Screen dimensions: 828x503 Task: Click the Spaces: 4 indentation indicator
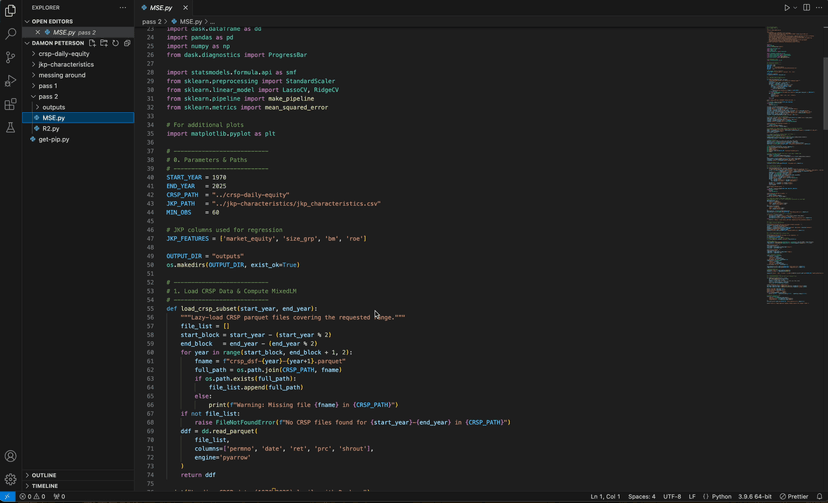point(642,496)
